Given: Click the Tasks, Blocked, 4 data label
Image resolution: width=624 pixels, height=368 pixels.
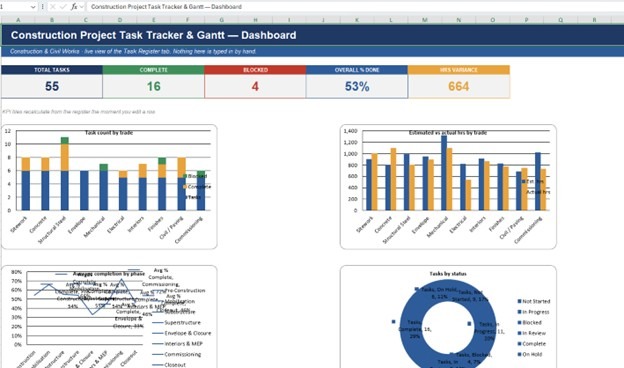Looking at the screenshot, I should click(474, 357).
